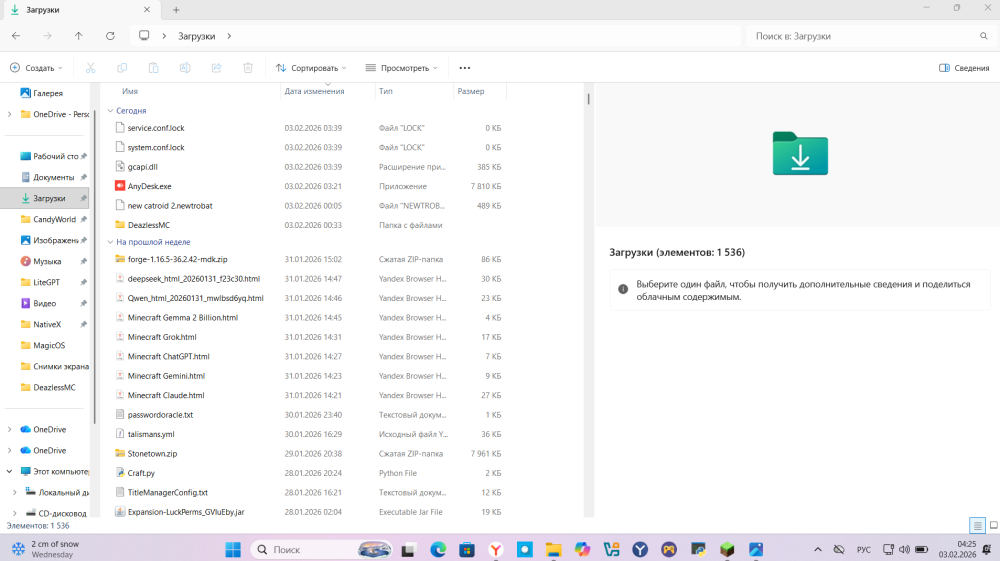1000x561 pixels.
Task: Switch to large thumbnails view icon
Action: tap(994, 526)
